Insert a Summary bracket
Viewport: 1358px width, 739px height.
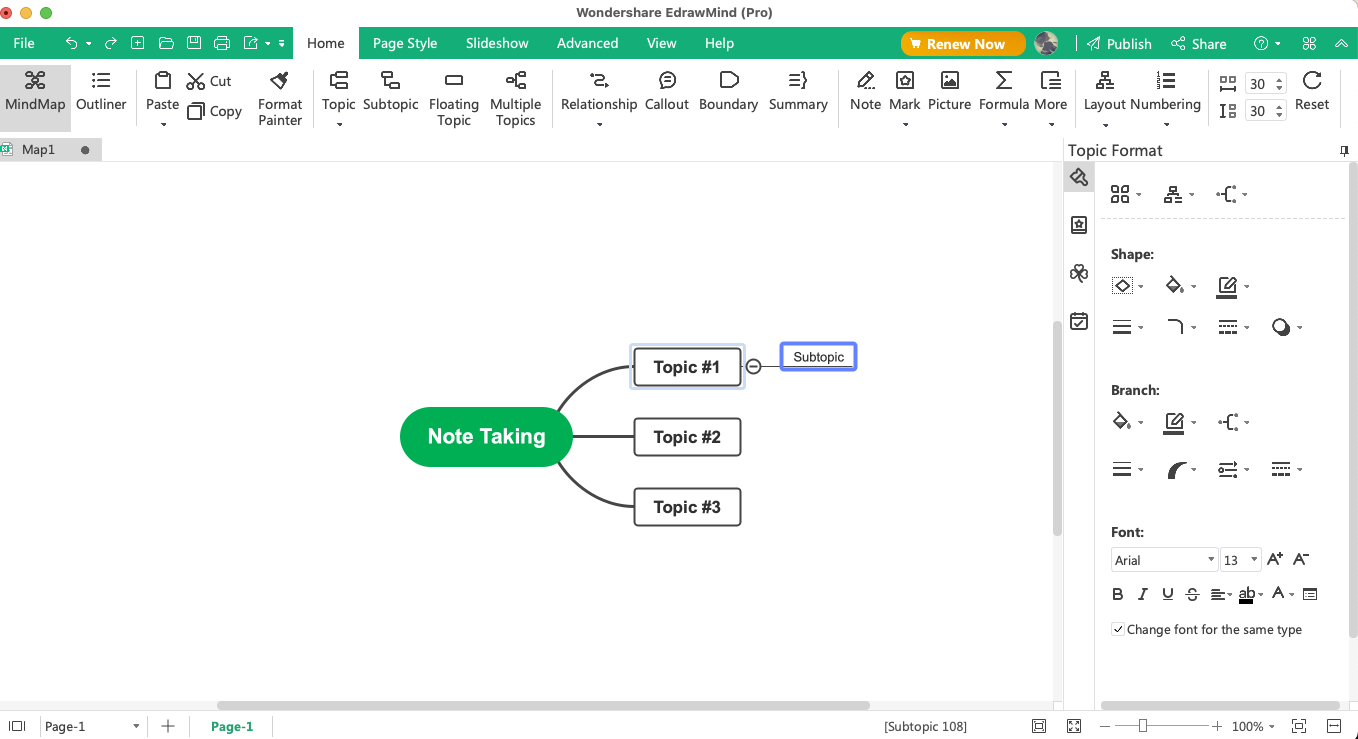coord(798,91)
